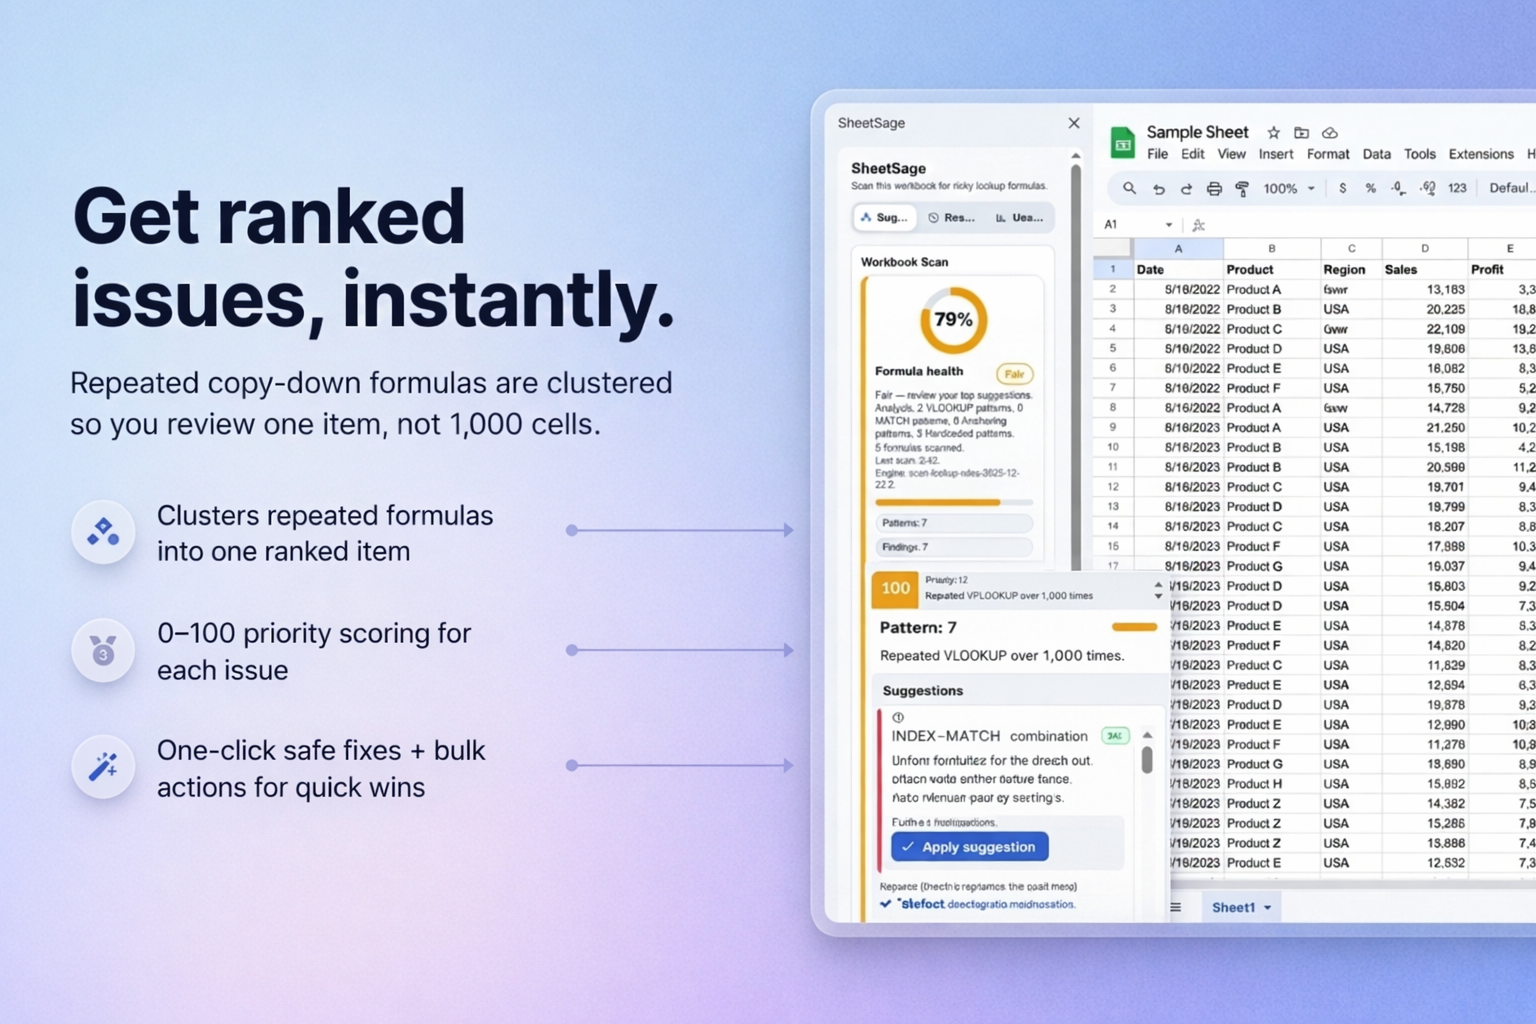This screenshot has width=1536, height=1024.
Task: Open the File menu
Action: coord(1157,154)
